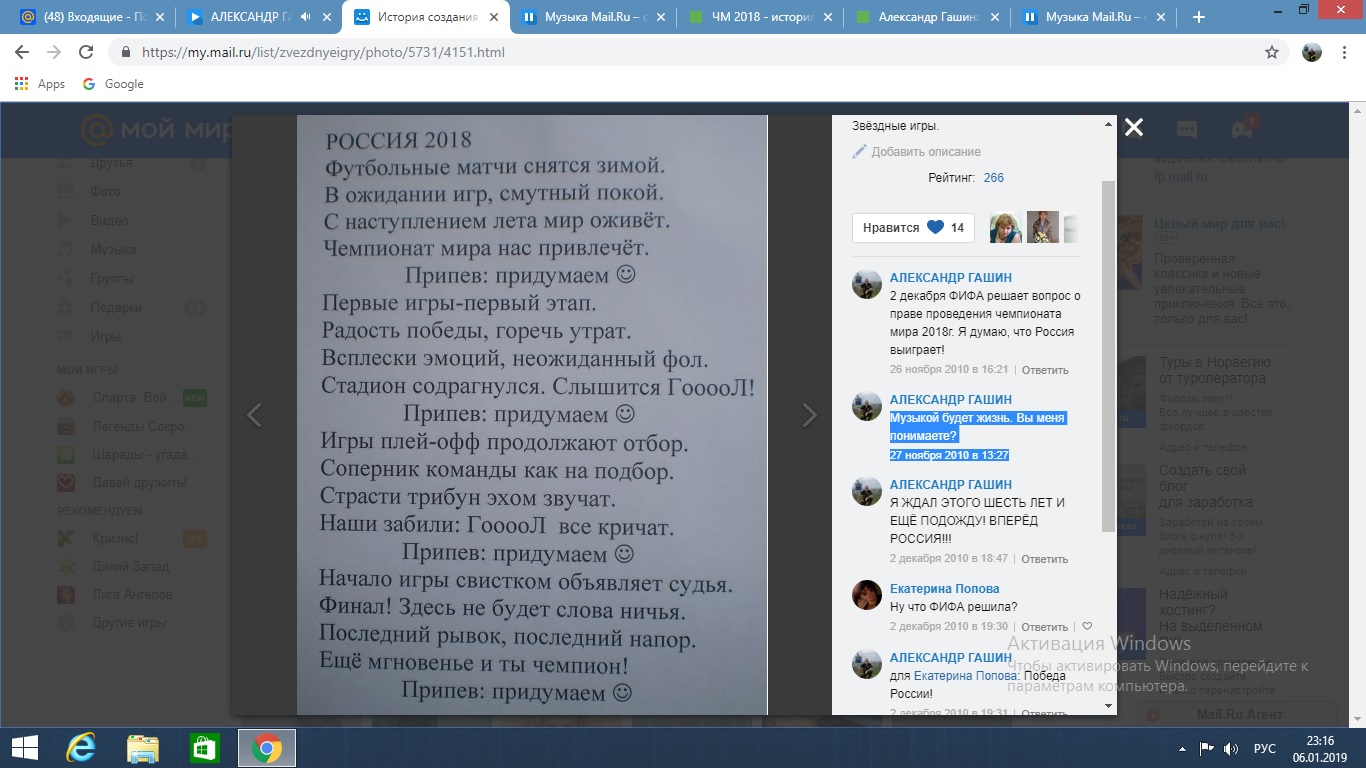Open АЛЕКСАНДР ГАШИН name above 'Я ЖДАЛ ЭТОГО' comment
Image resolution: width=1366 pixels, height=768 pixels.
point(950,485)
